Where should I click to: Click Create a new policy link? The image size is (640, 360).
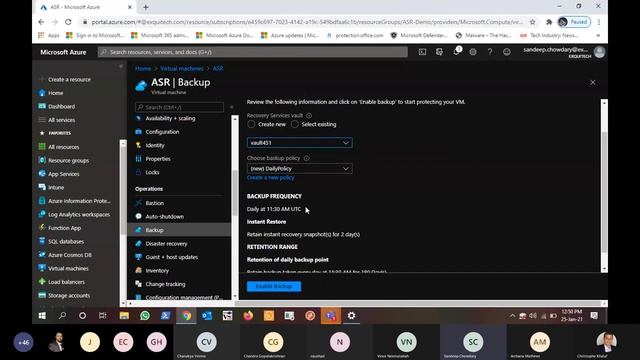click(x=271, y=178)
